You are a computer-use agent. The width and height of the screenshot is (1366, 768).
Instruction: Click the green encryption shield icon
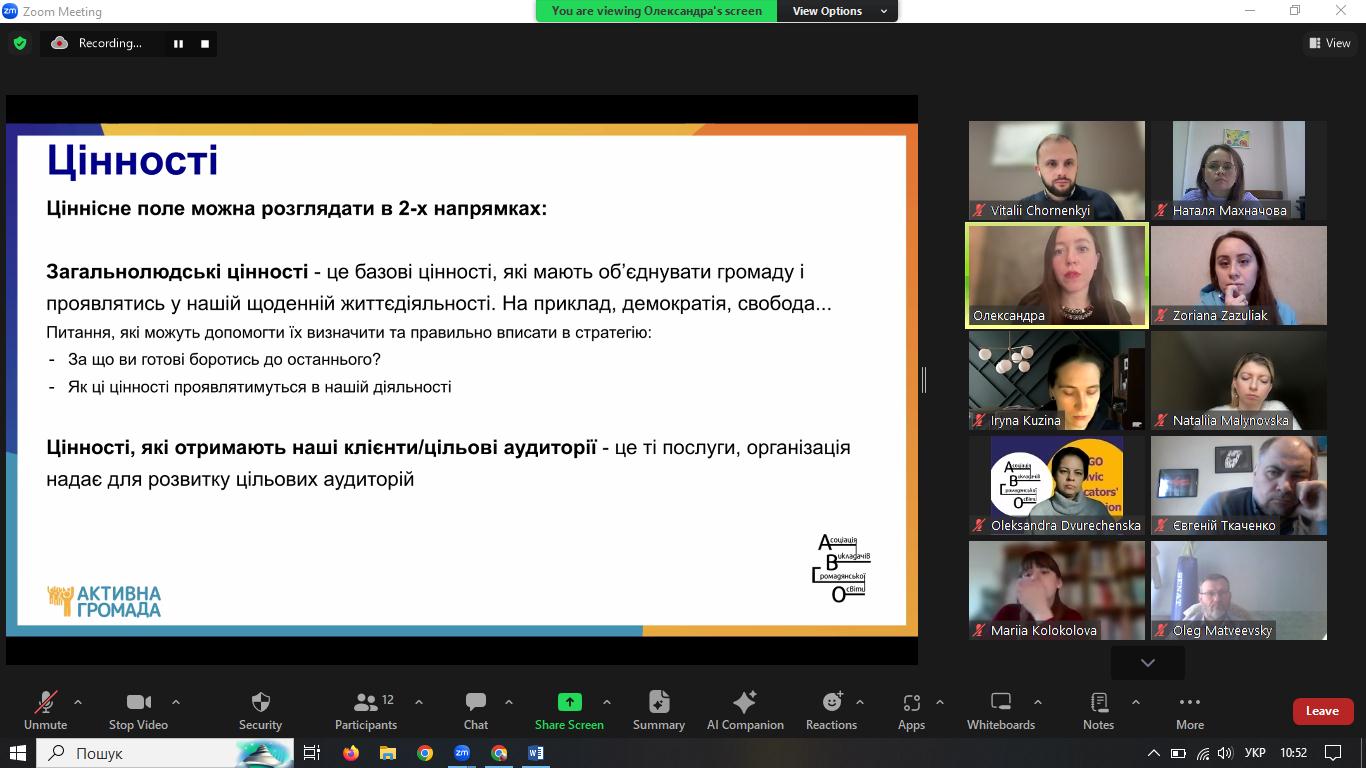point(20,43)
